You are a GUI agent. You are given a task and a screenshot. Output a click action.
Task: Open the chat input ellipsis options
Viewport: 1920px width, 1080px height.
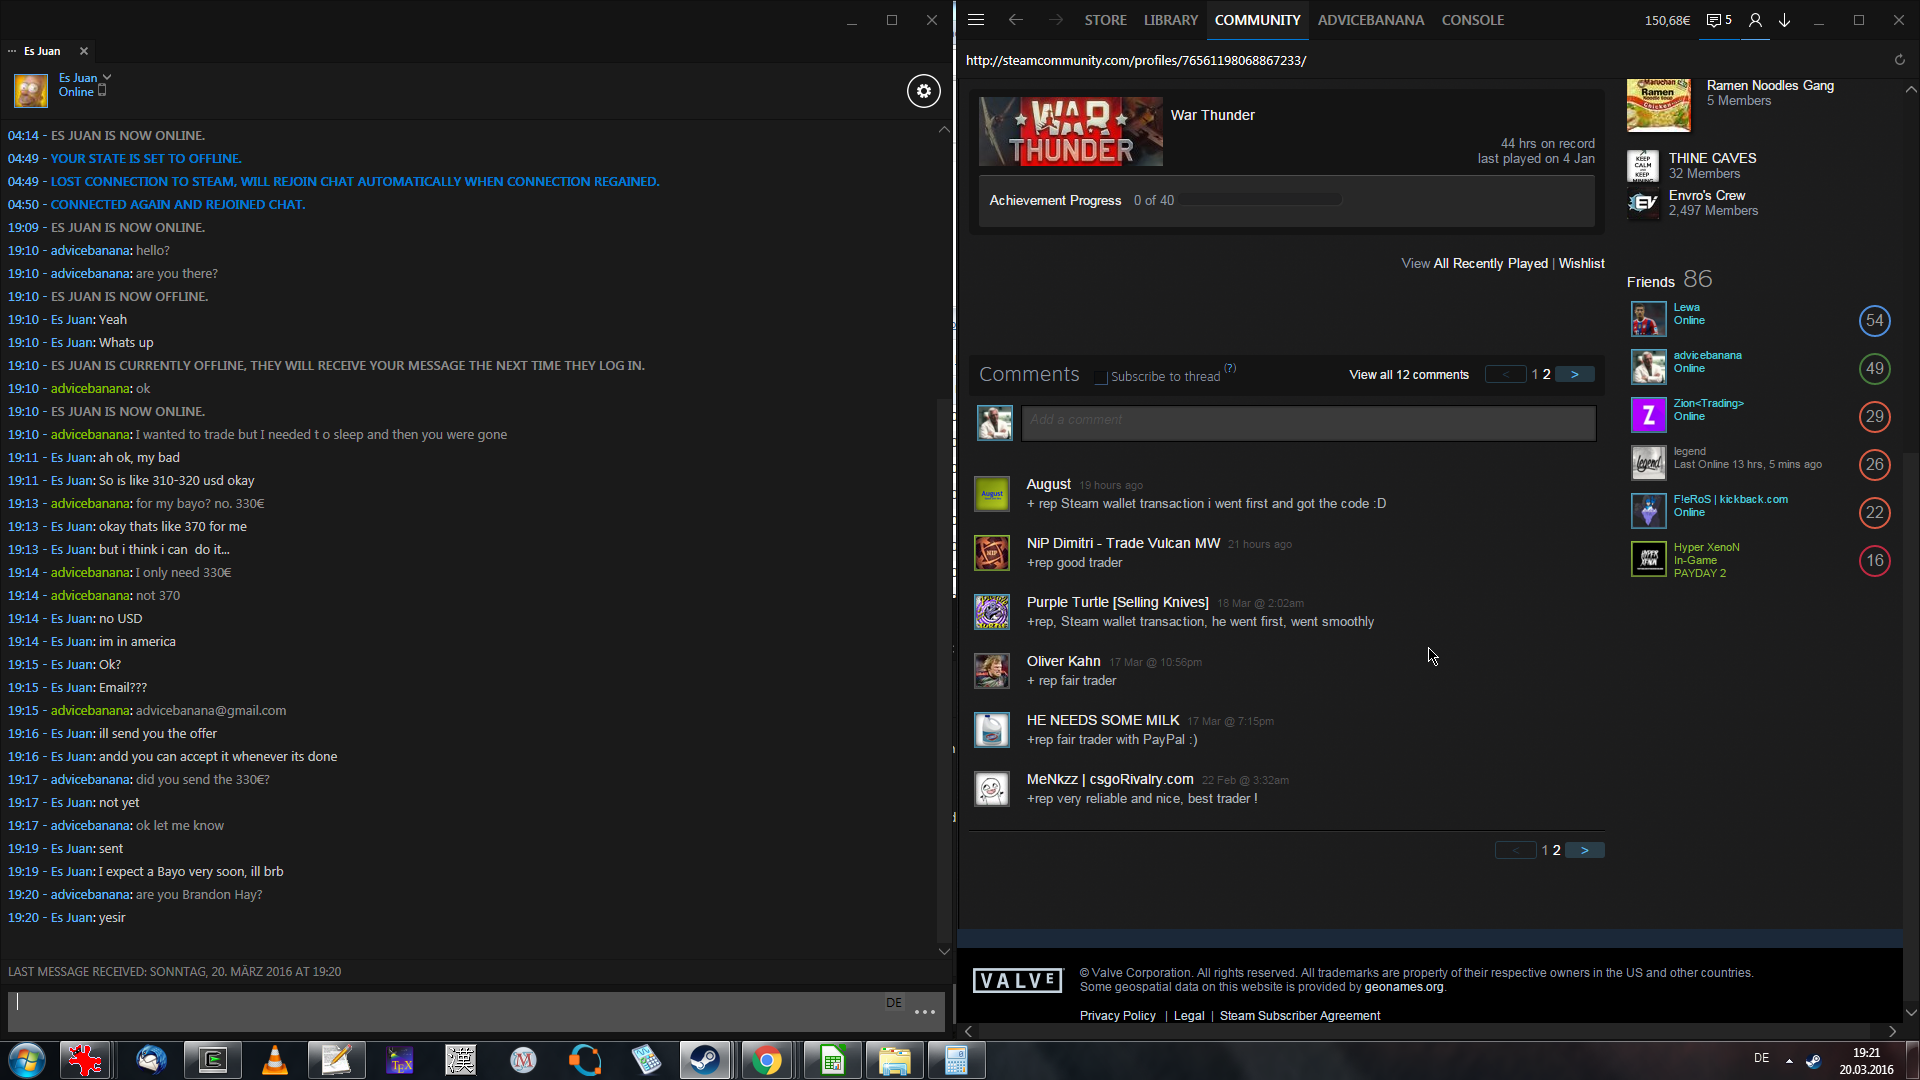click(925, 1012)
